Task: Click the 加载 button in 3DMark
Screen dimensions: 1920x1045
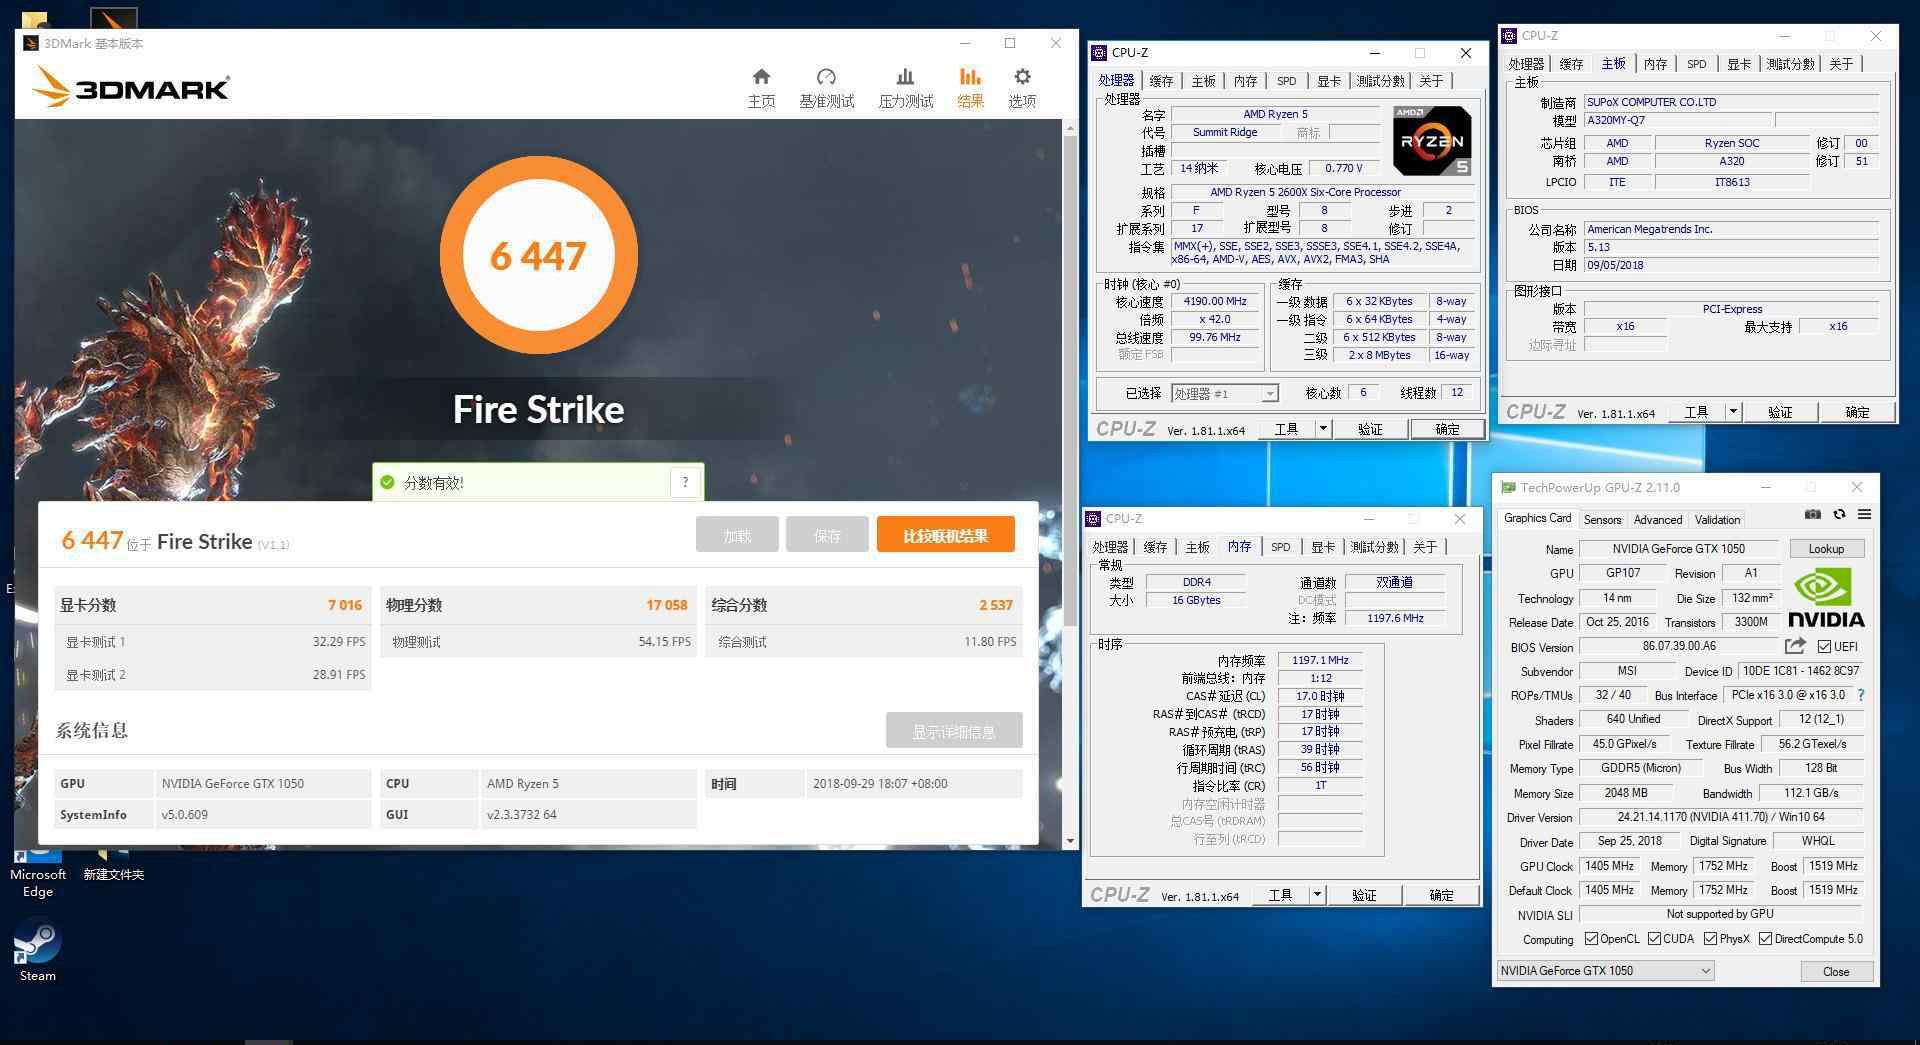Action: pos(737,535)
